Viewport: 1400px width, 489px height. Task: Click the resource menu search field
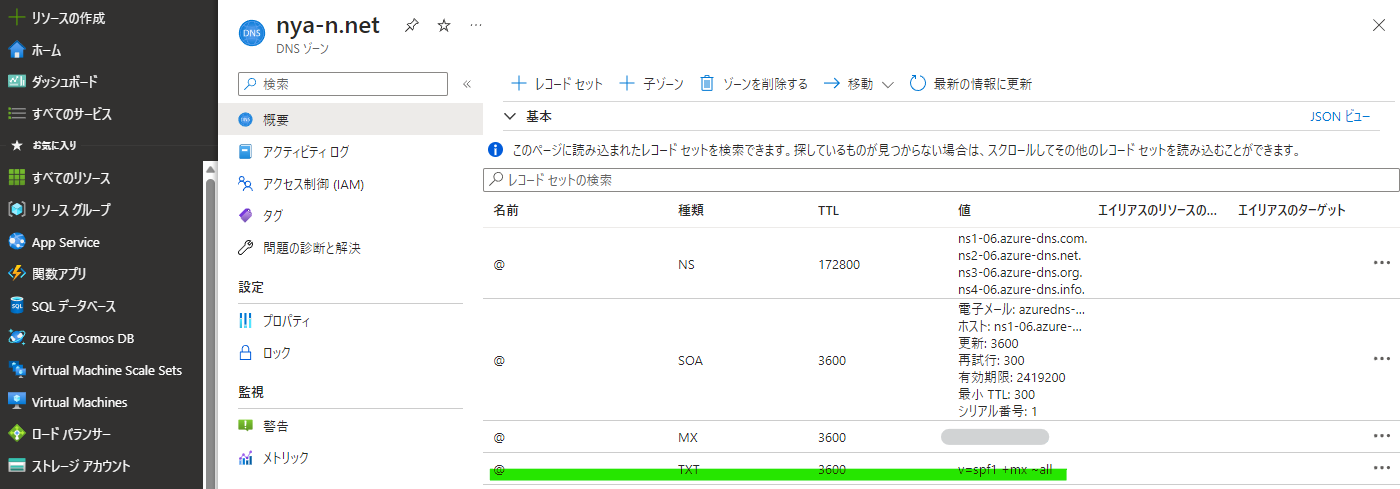(343, 84)
